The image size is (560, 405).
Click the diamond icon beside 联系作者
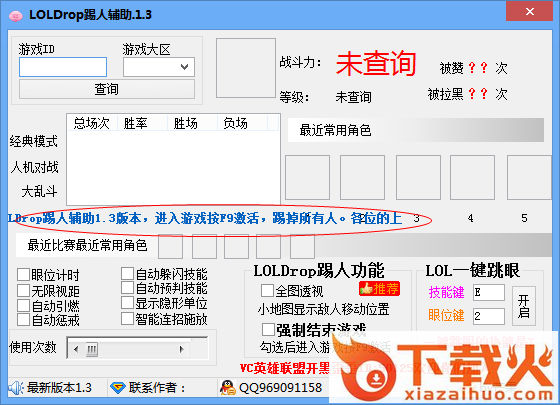coord(118,388)
